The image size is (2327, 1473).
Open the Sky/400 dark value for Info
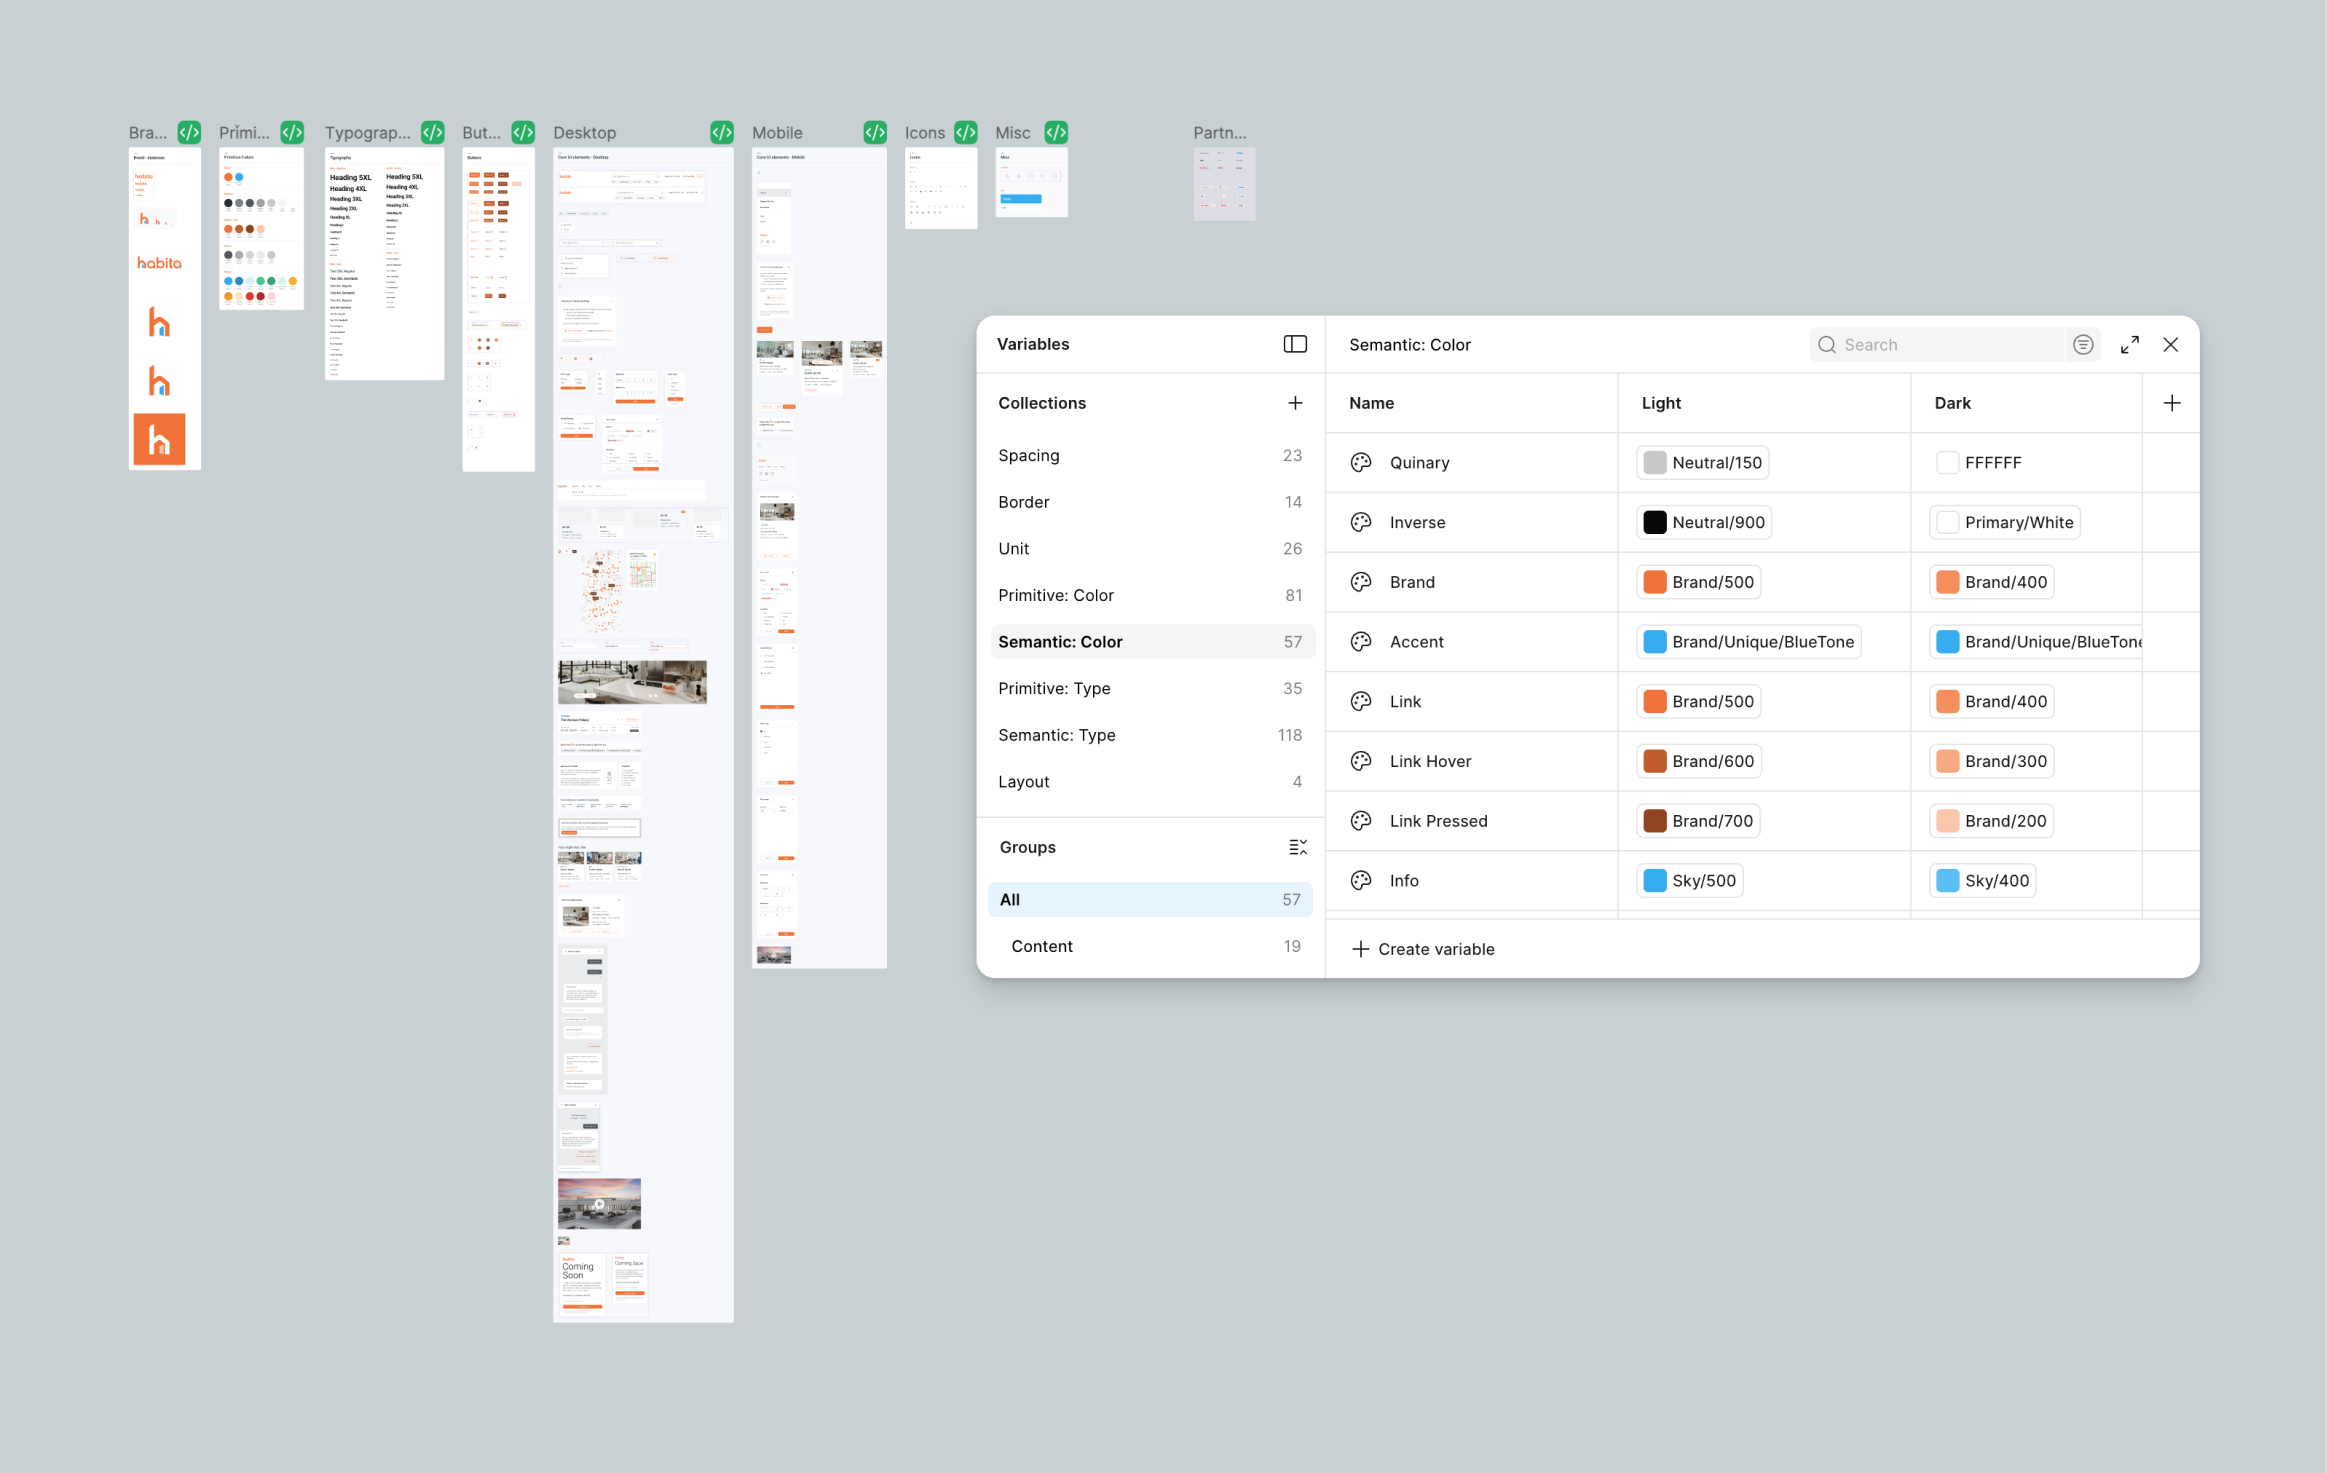pos(1982,881)
